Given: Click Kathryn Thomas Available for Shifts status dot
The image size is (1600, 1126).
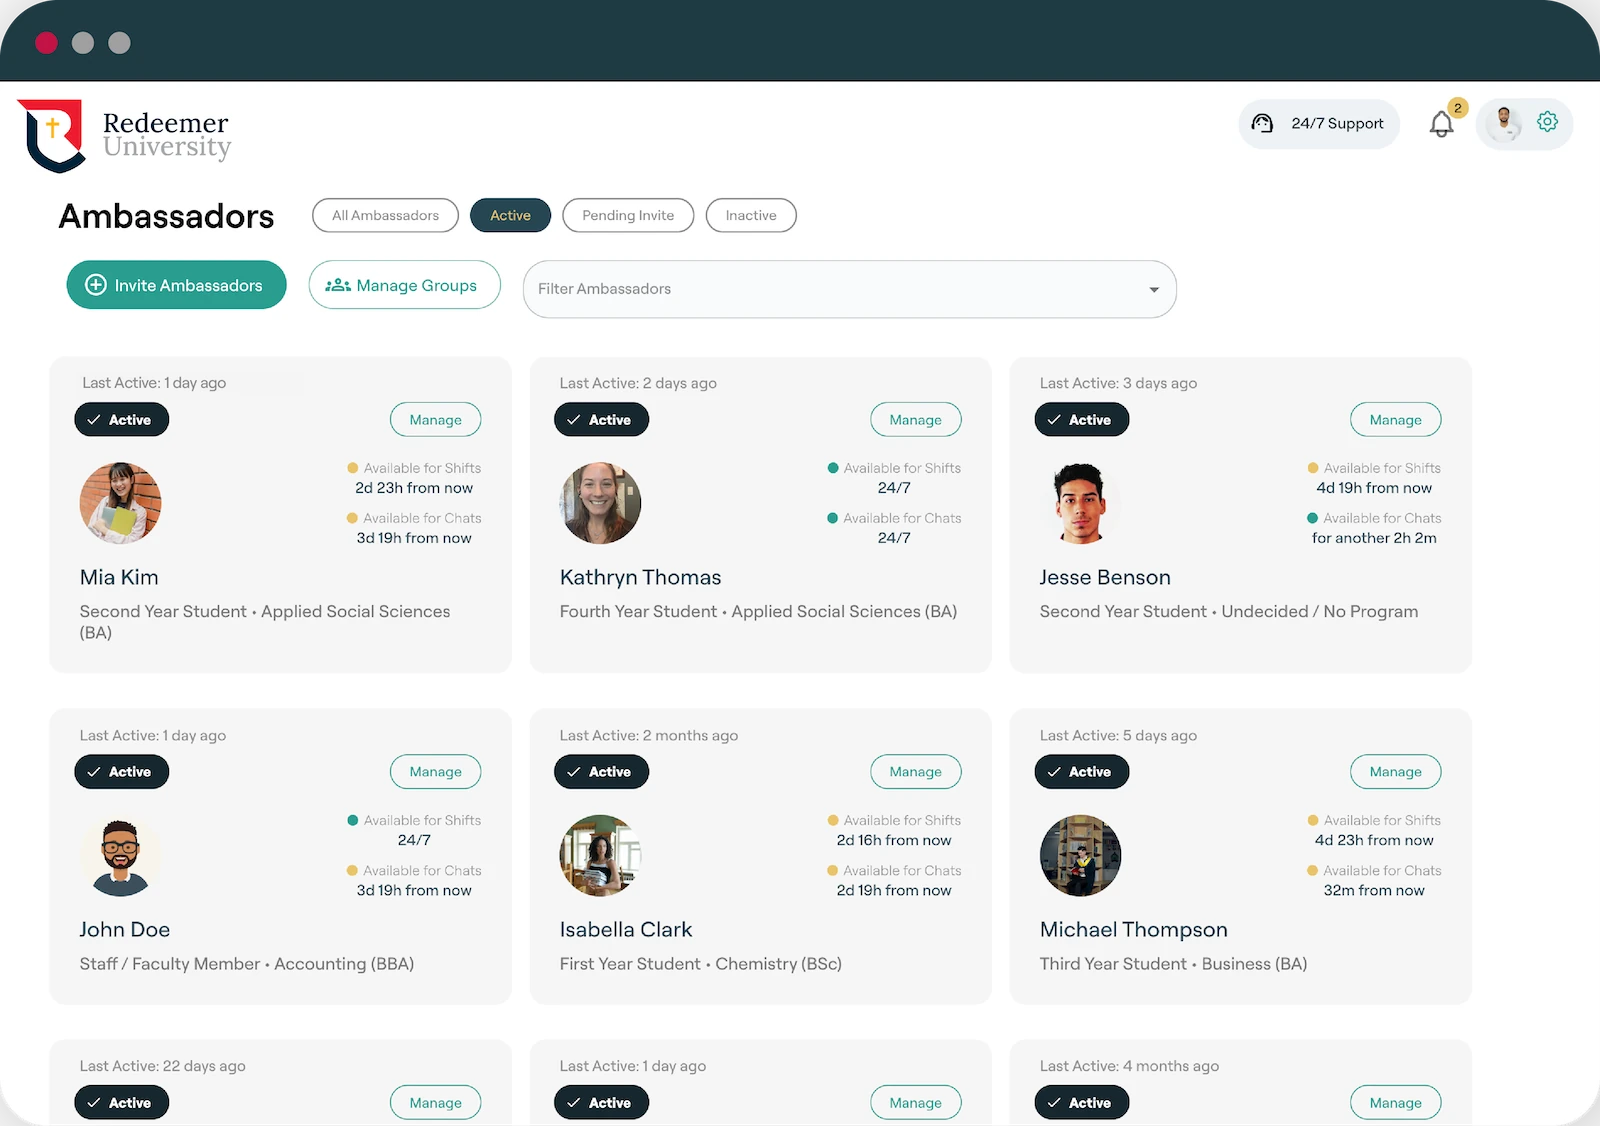Looking at the screenshot, I should pos(833,468).
